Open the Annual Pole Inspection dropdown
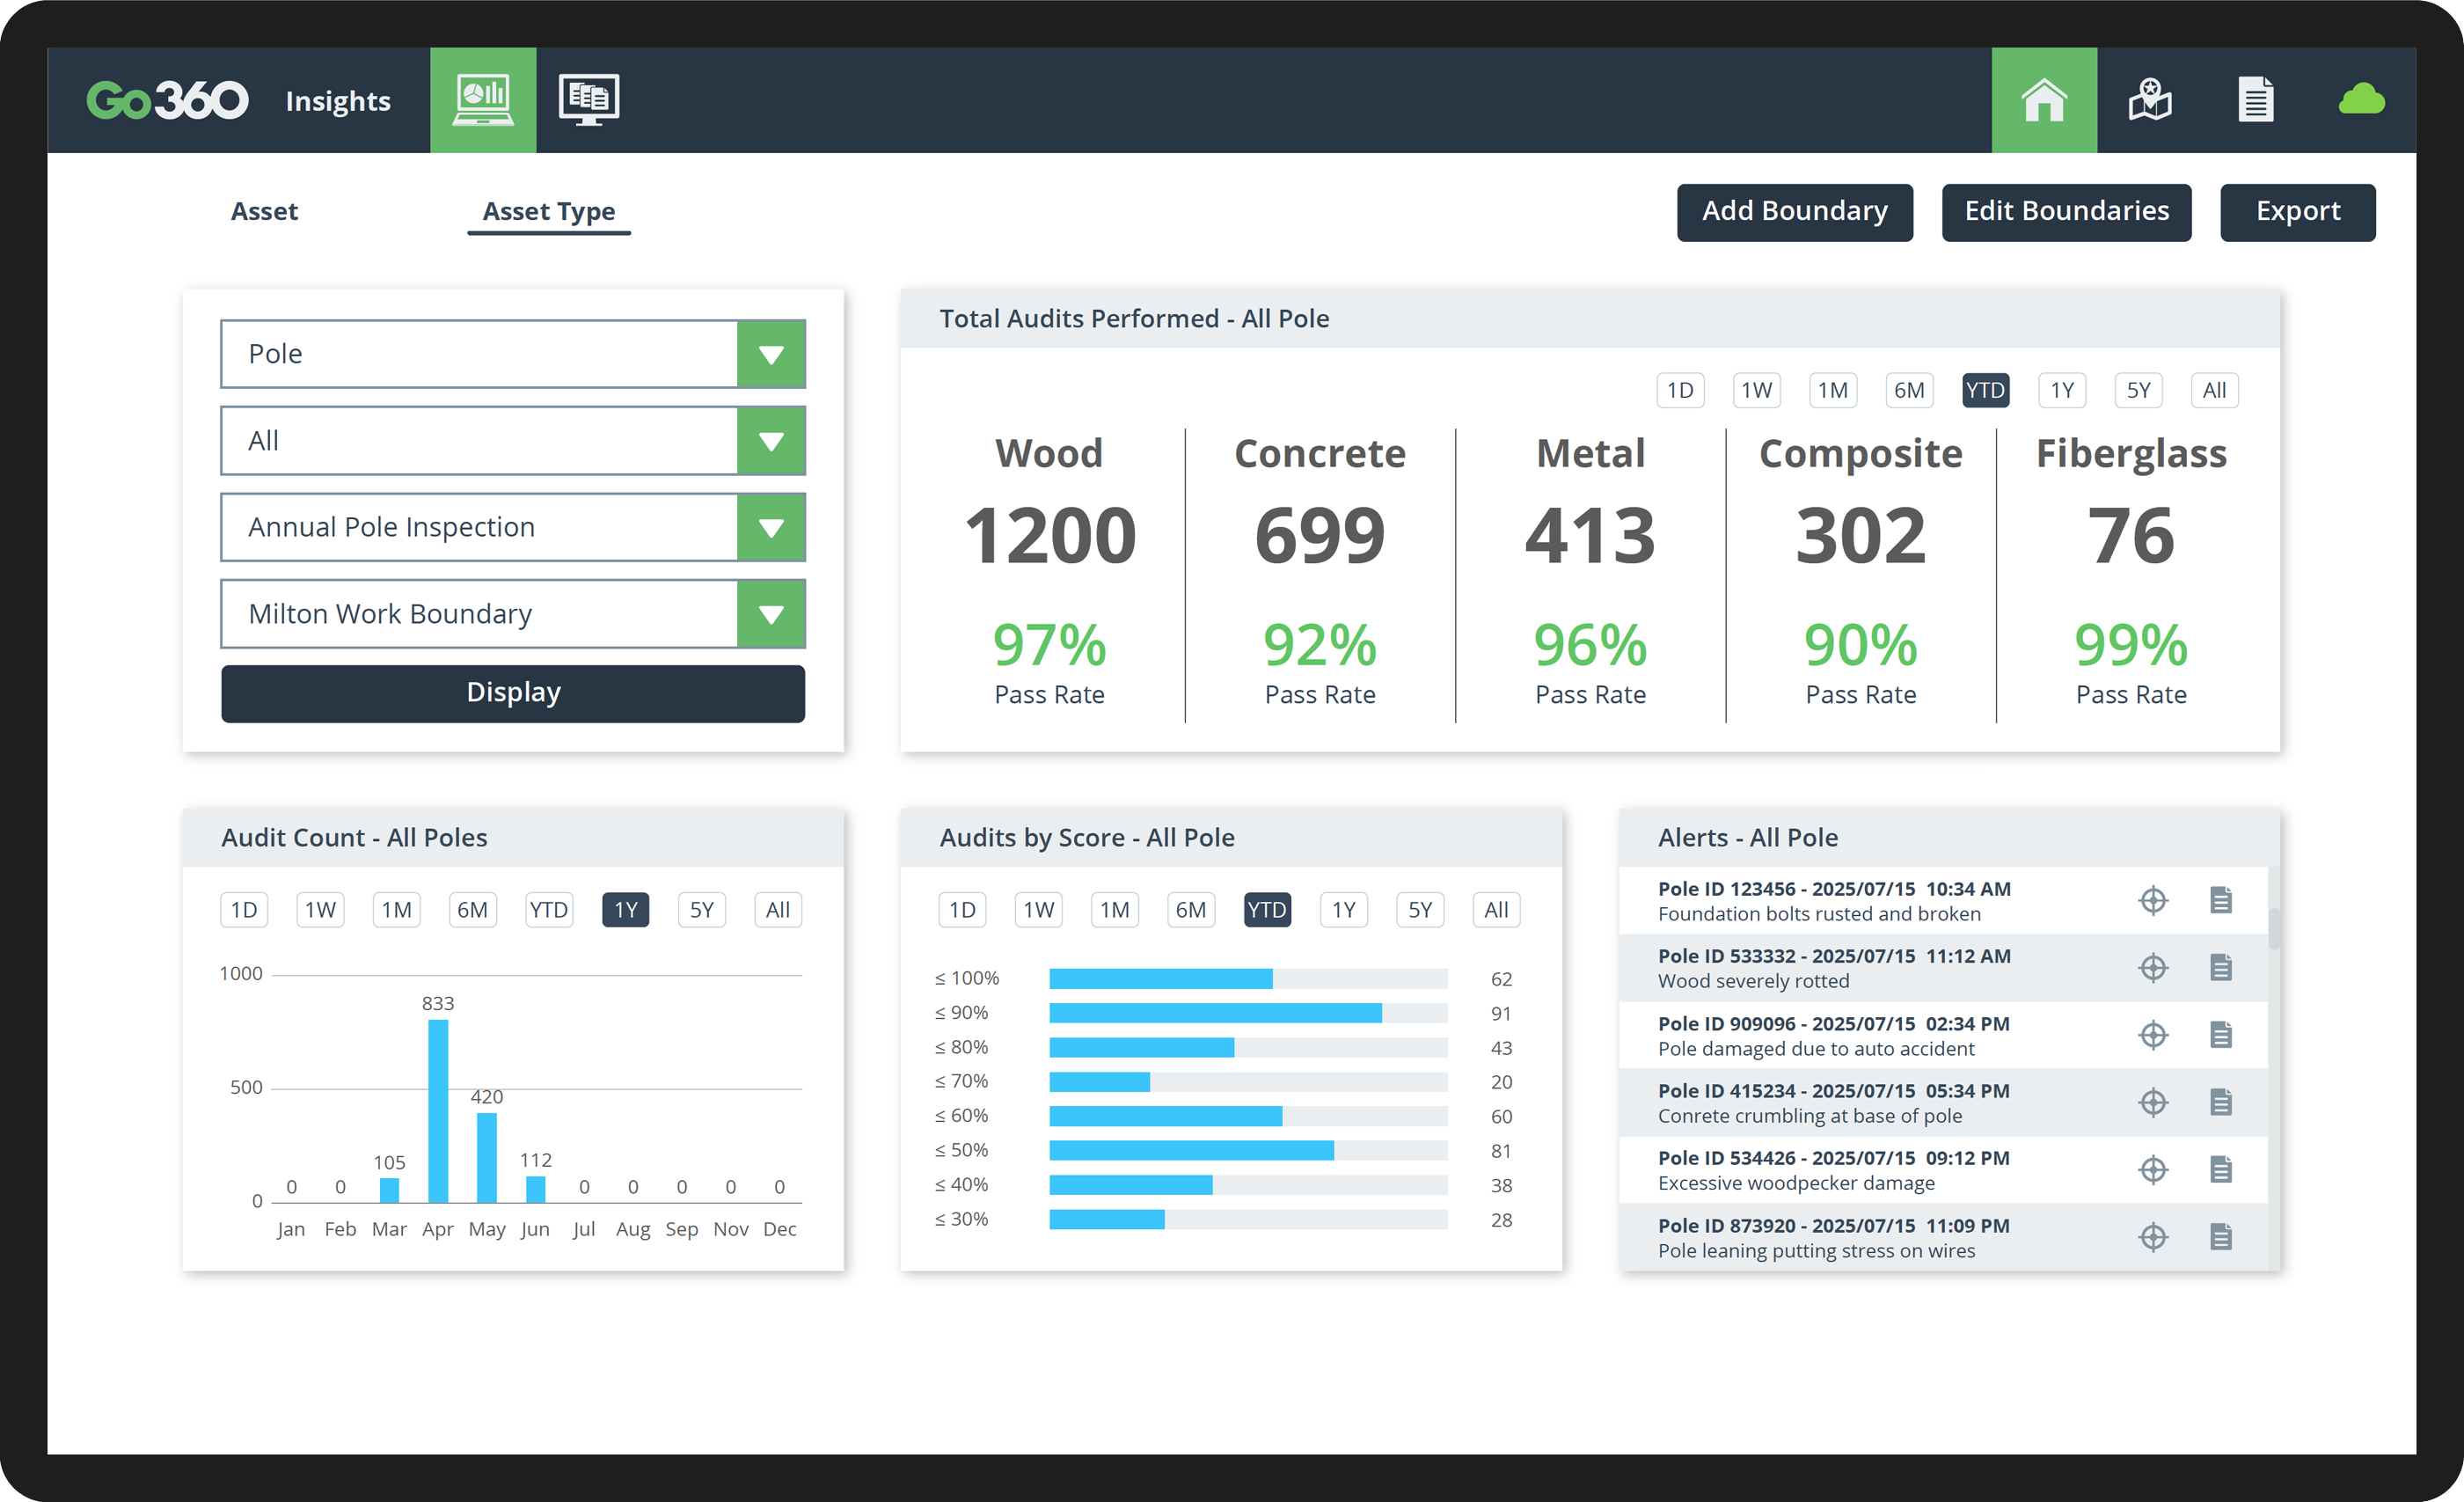The height and width of the screenshot is (1502, 2464). 770,527
